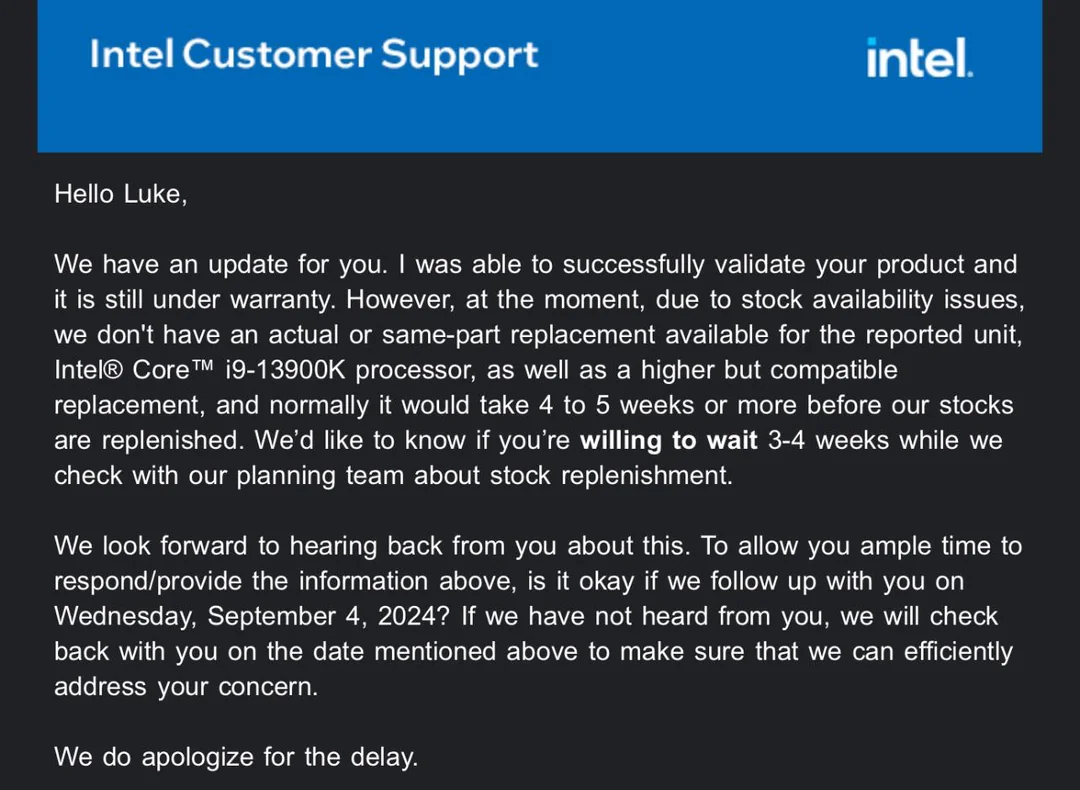
Task: Click the bold "willing to wait" text
Action: tap(669, 441)
